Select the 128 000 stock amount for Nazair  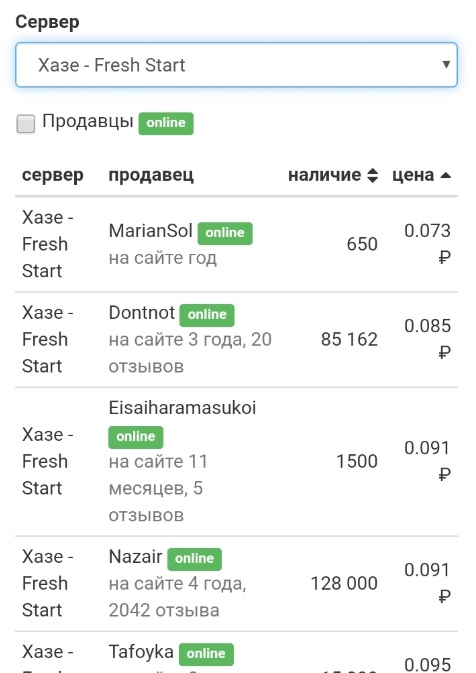tap(344, 583)
